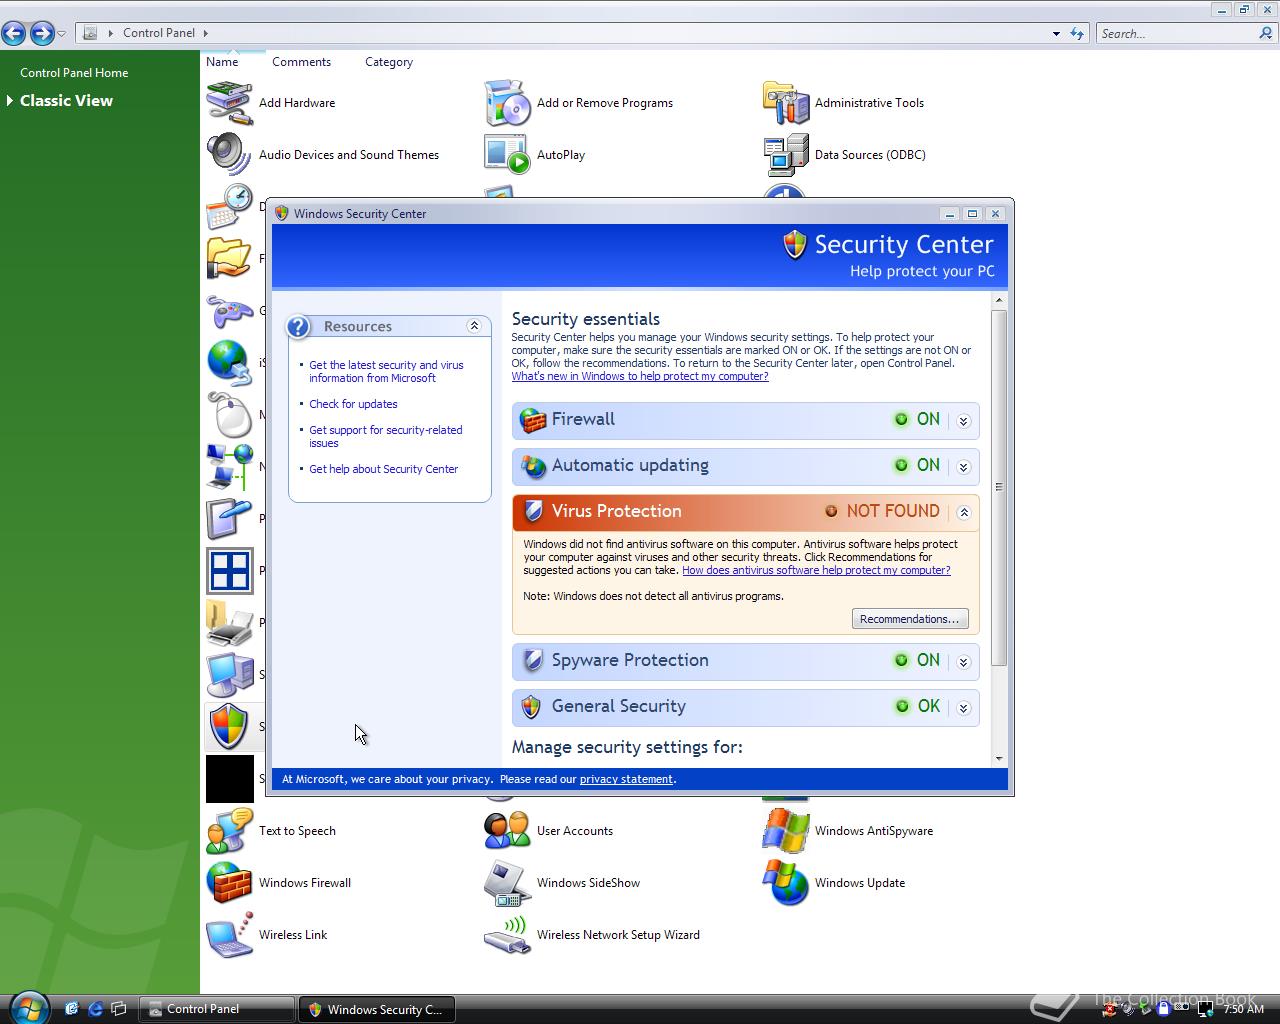Screen dimensions: 1280x1024
Task: Click Get help about Security Center
Action: pyautogui.click(x=383, y=469)
